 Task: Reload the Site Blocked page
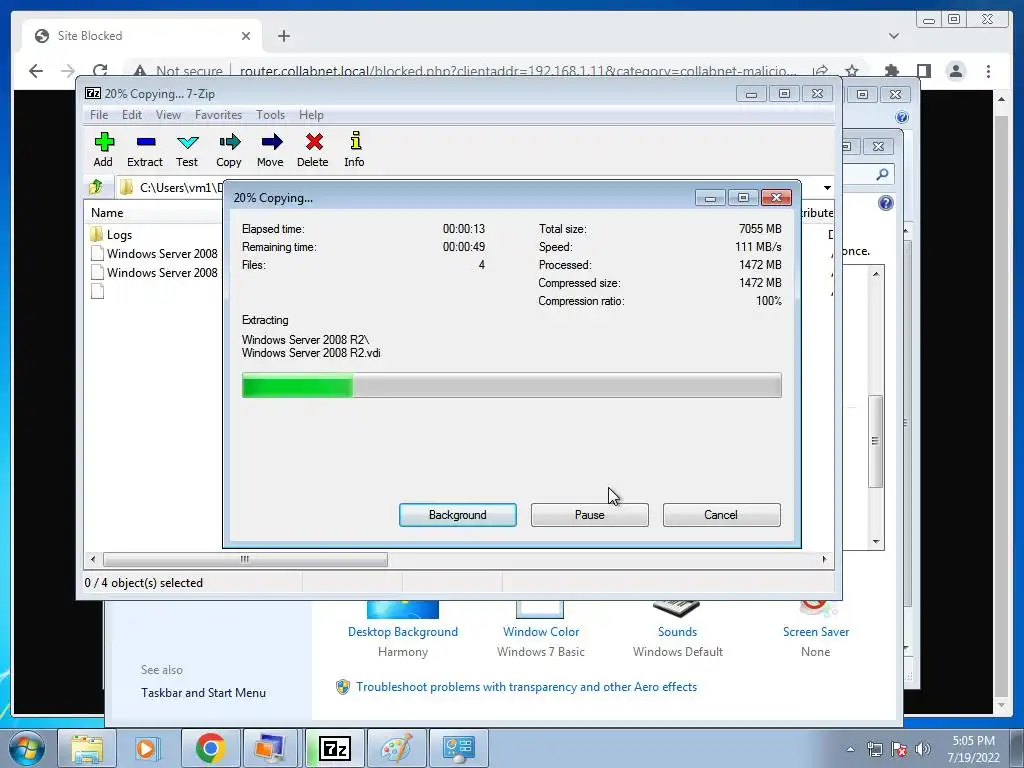[x=100, y=71]
